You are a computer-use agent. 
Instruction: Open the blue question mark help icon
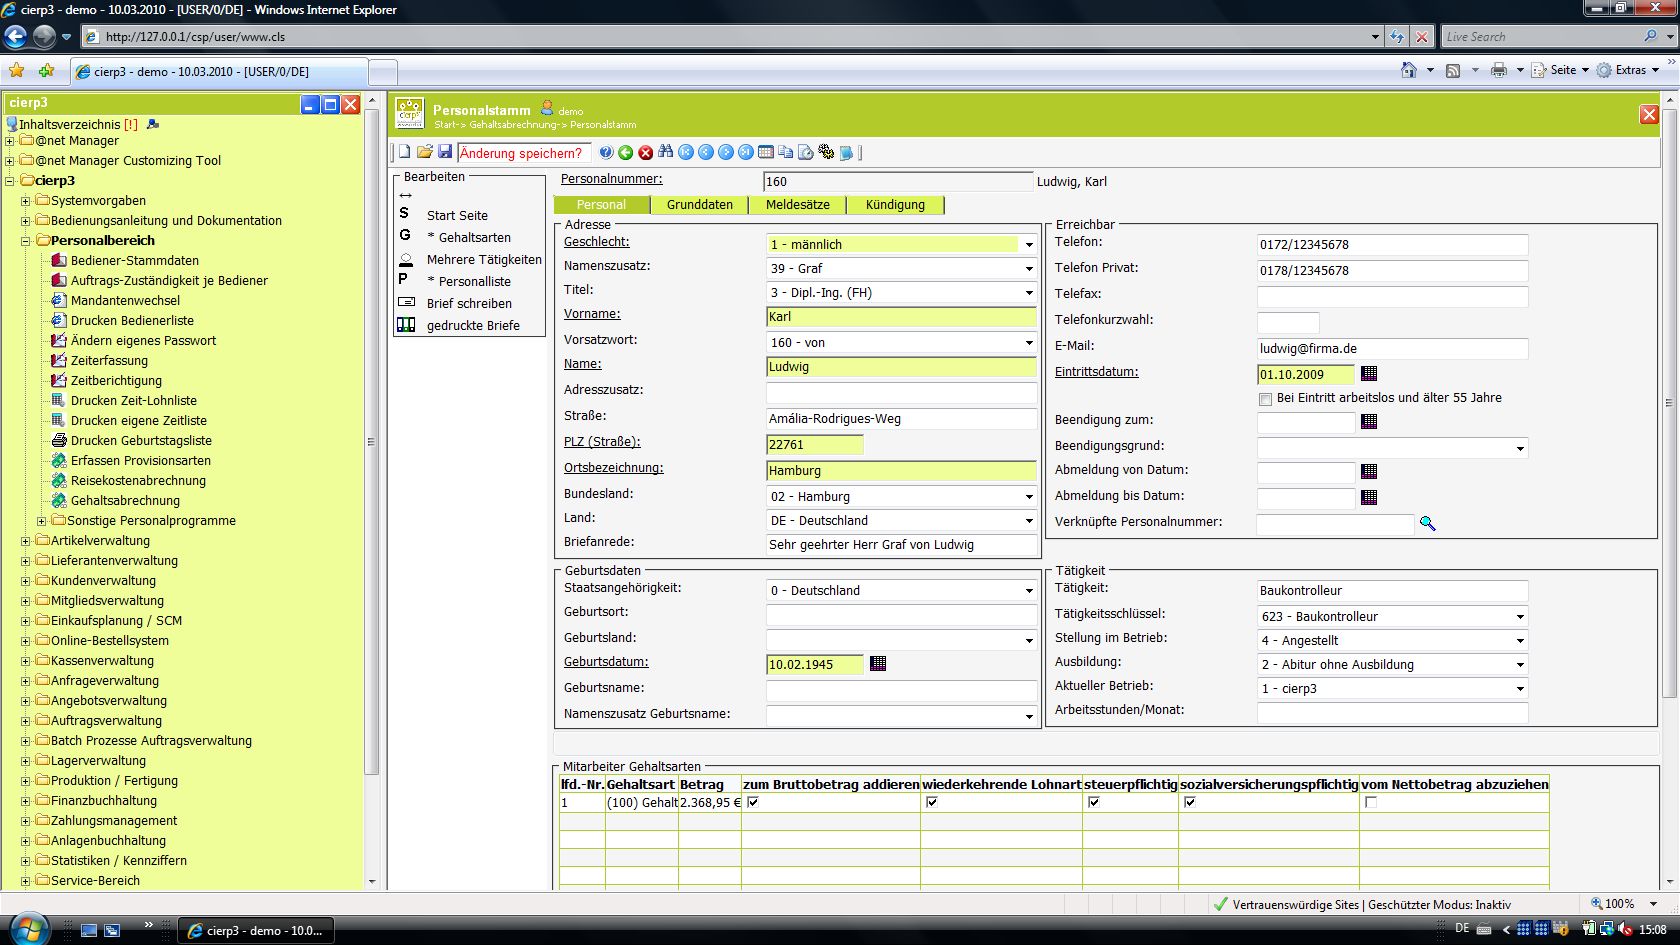[606, 152]
